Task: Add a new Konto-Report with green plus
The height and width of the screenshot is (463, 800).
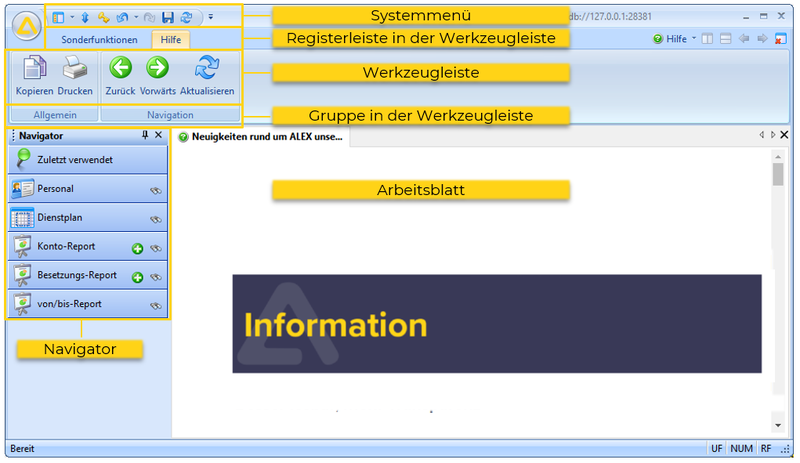Action: [138, 249]
